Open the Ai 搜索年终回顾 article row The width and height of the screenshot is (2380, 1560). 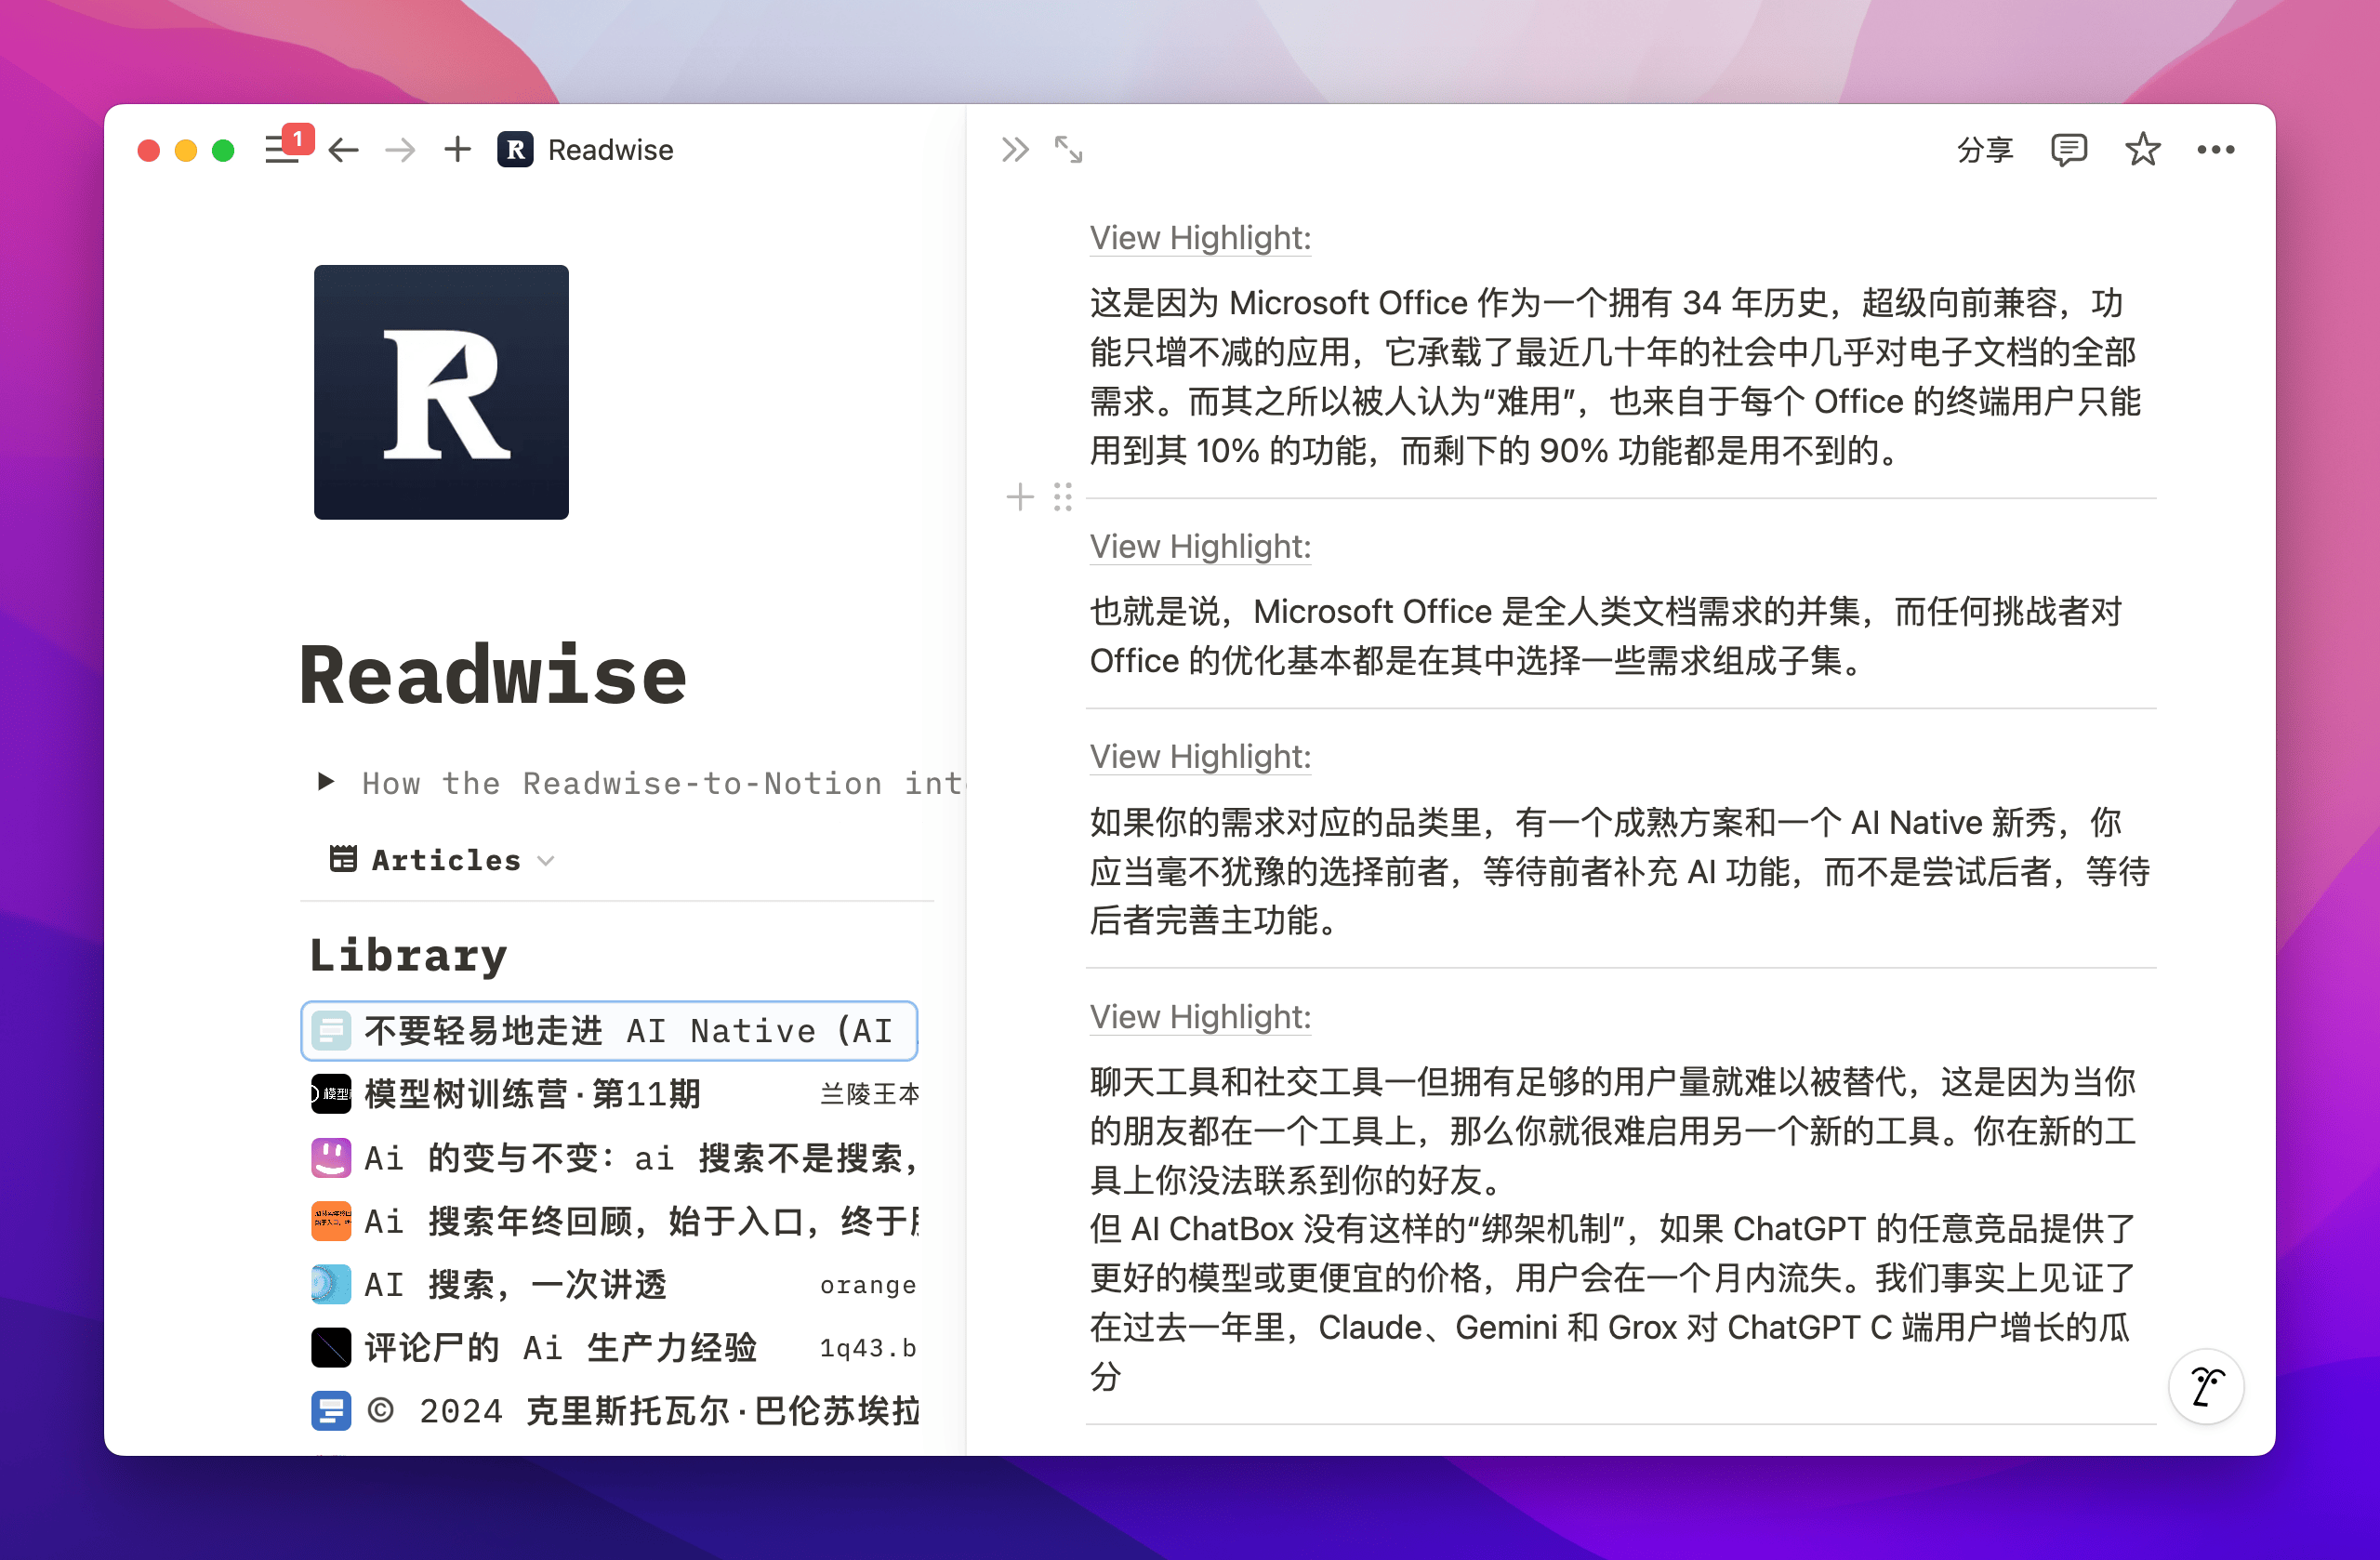[x=609, y=1220]
